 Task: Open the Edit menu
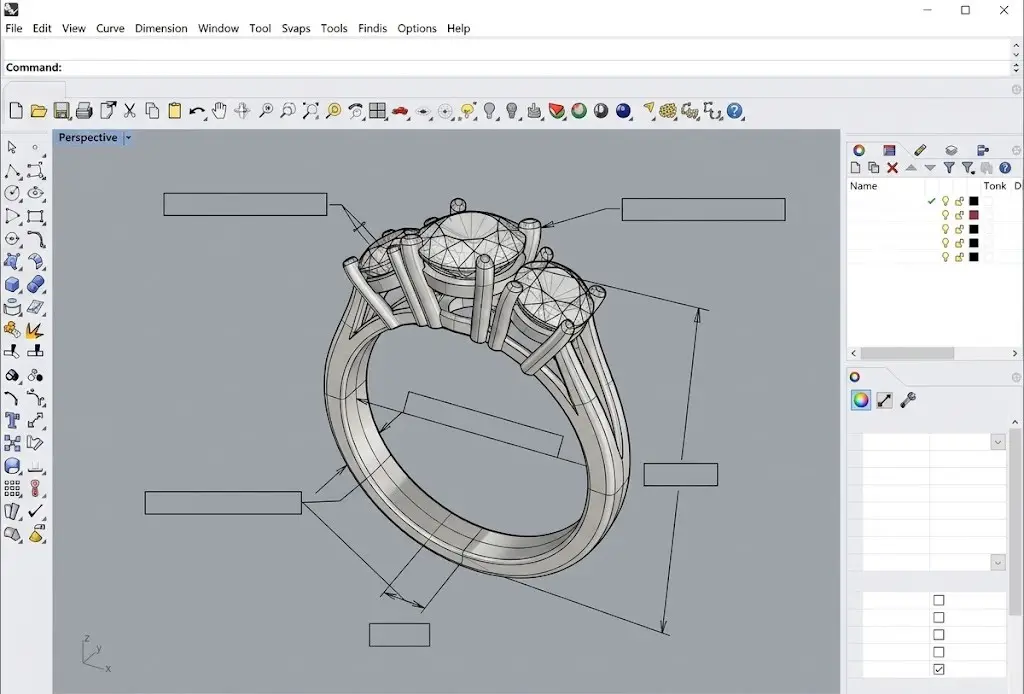(42, 28)
